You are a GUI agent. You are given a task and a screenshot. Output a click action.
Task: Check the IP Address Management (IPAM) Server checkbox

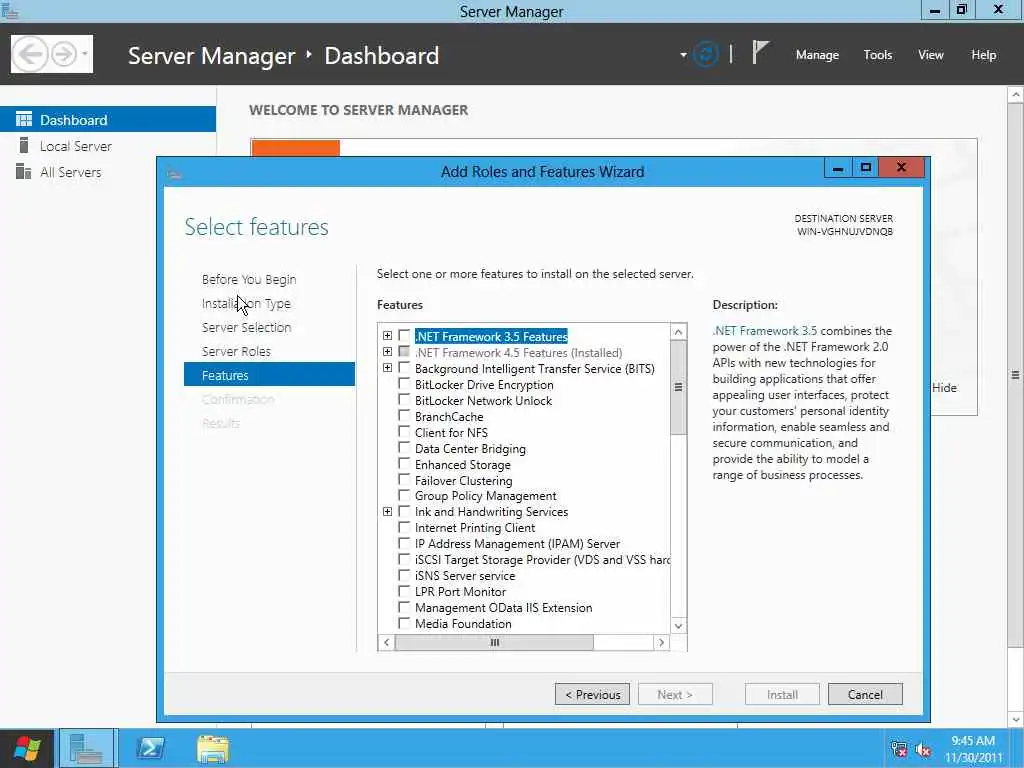pos(404,543)
